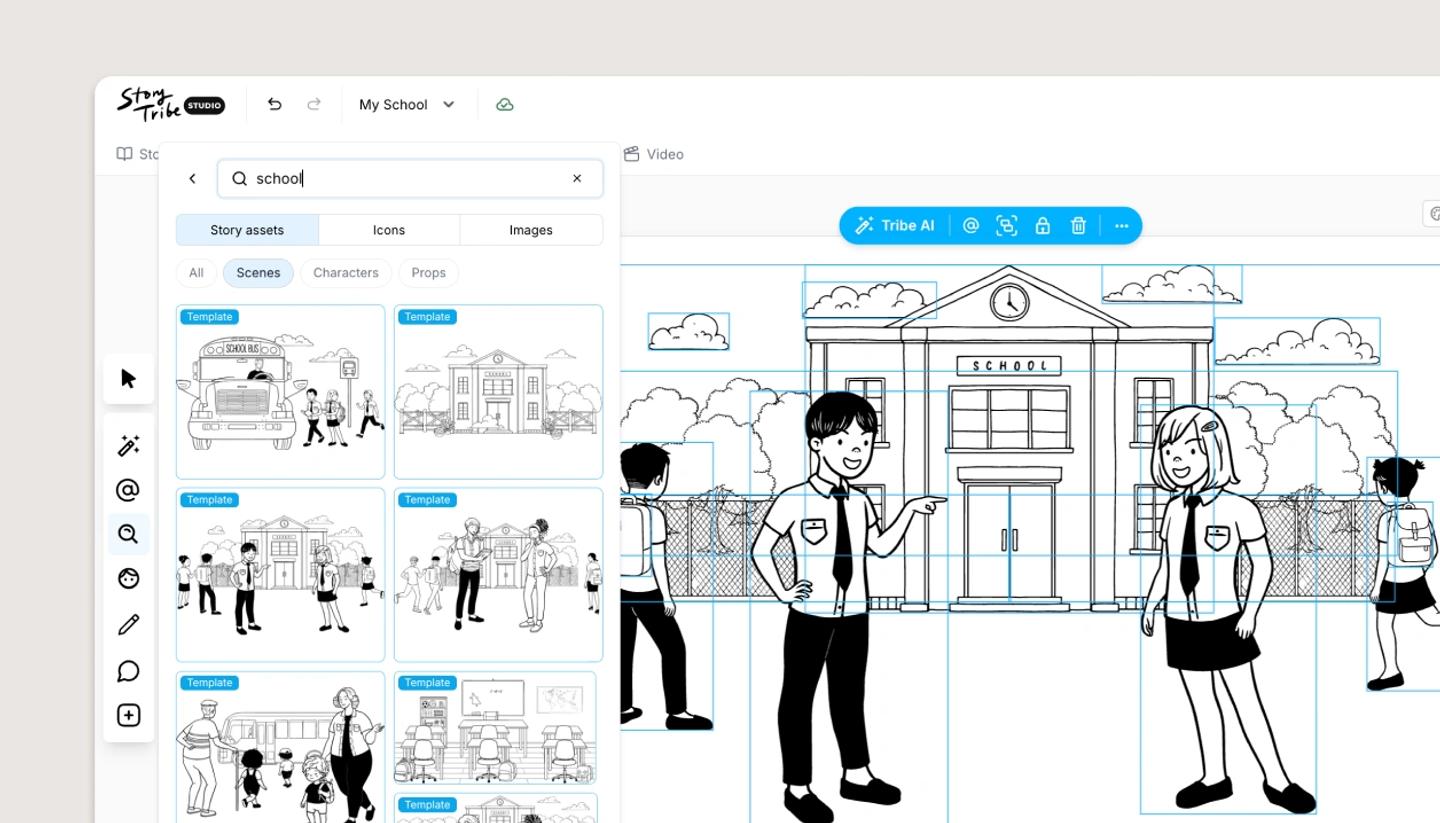The width and height of the screenshot is (1440, 823).
Task: Click the group selection icon in blue toolbar
Action: point(1006,226)
